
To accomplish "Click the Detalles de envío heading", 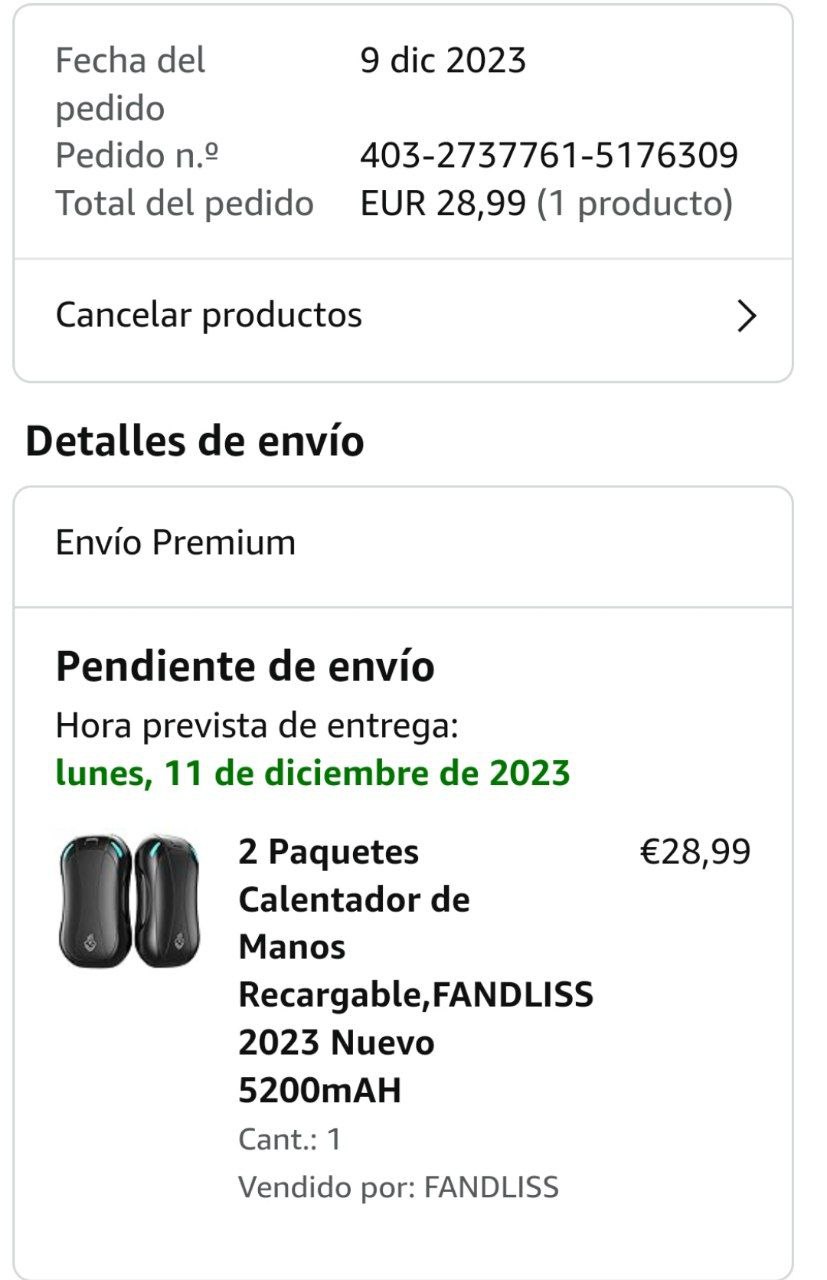I will click(x=195, y=441).
